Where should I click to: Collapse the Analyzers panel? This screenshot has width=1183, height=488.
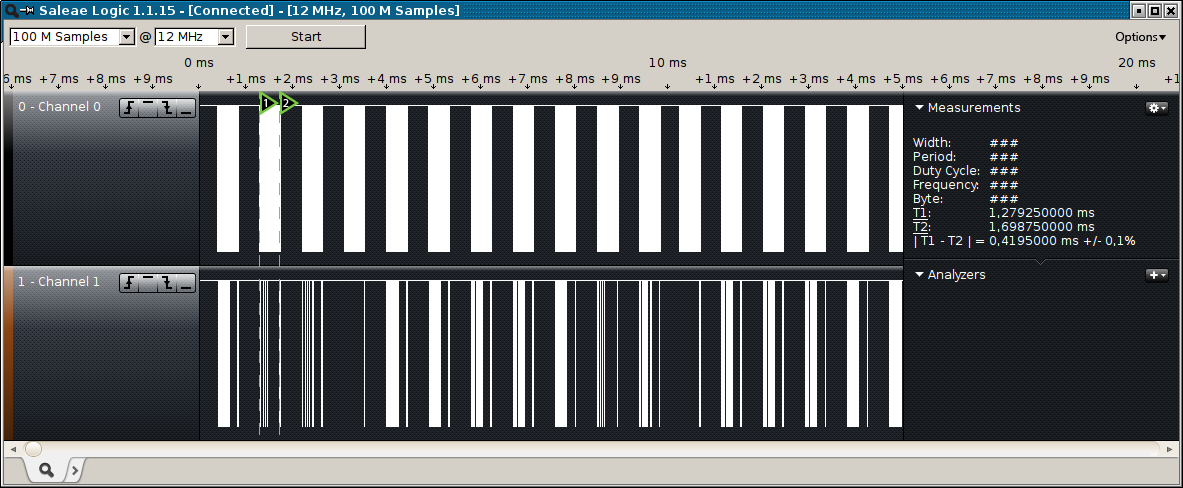point(919,275)
